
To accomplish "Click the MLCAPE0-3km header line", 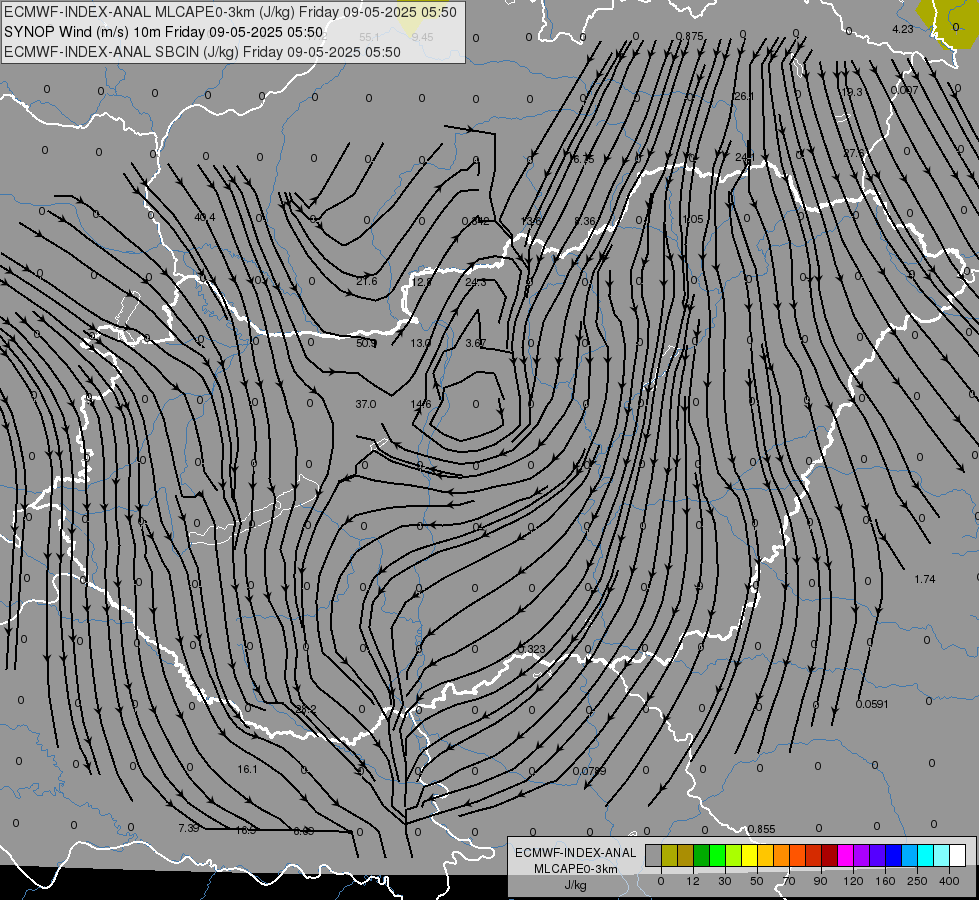I will point(230,12).
